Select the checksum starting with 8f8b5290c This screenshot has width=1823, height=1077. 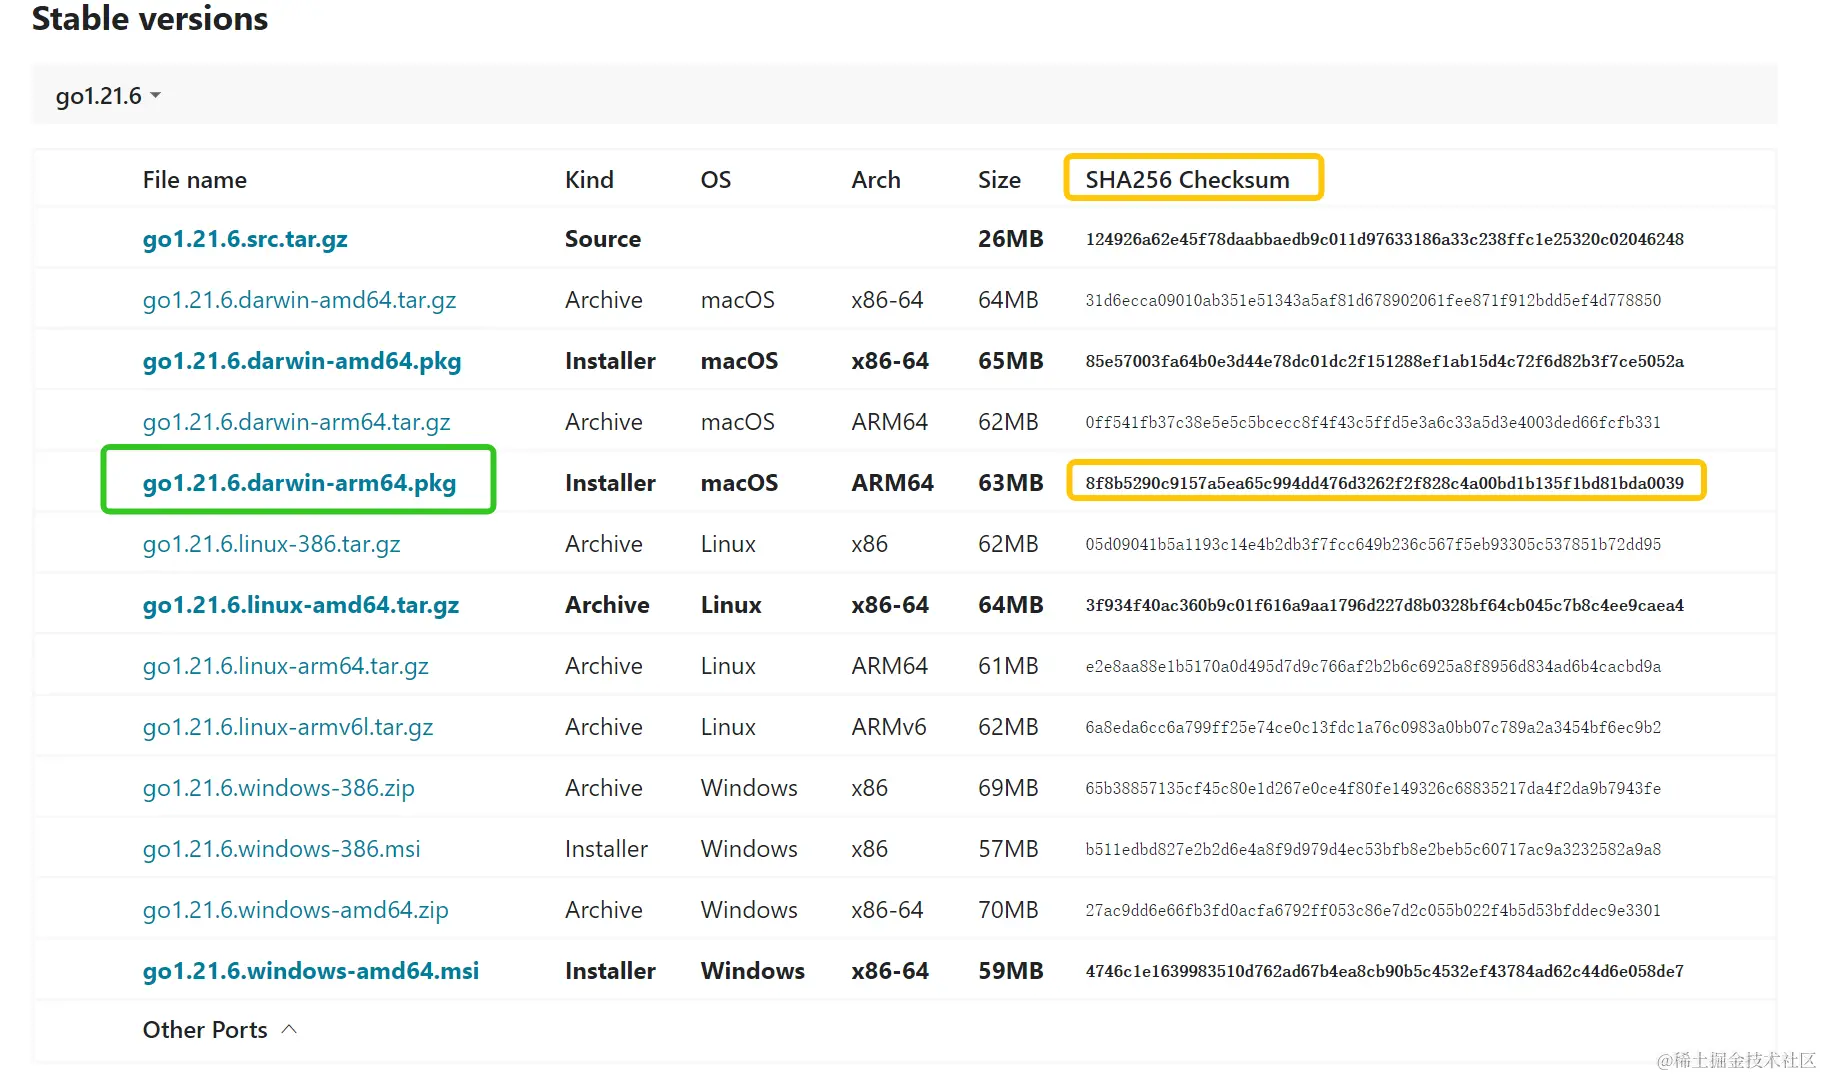pos(1384,483)
